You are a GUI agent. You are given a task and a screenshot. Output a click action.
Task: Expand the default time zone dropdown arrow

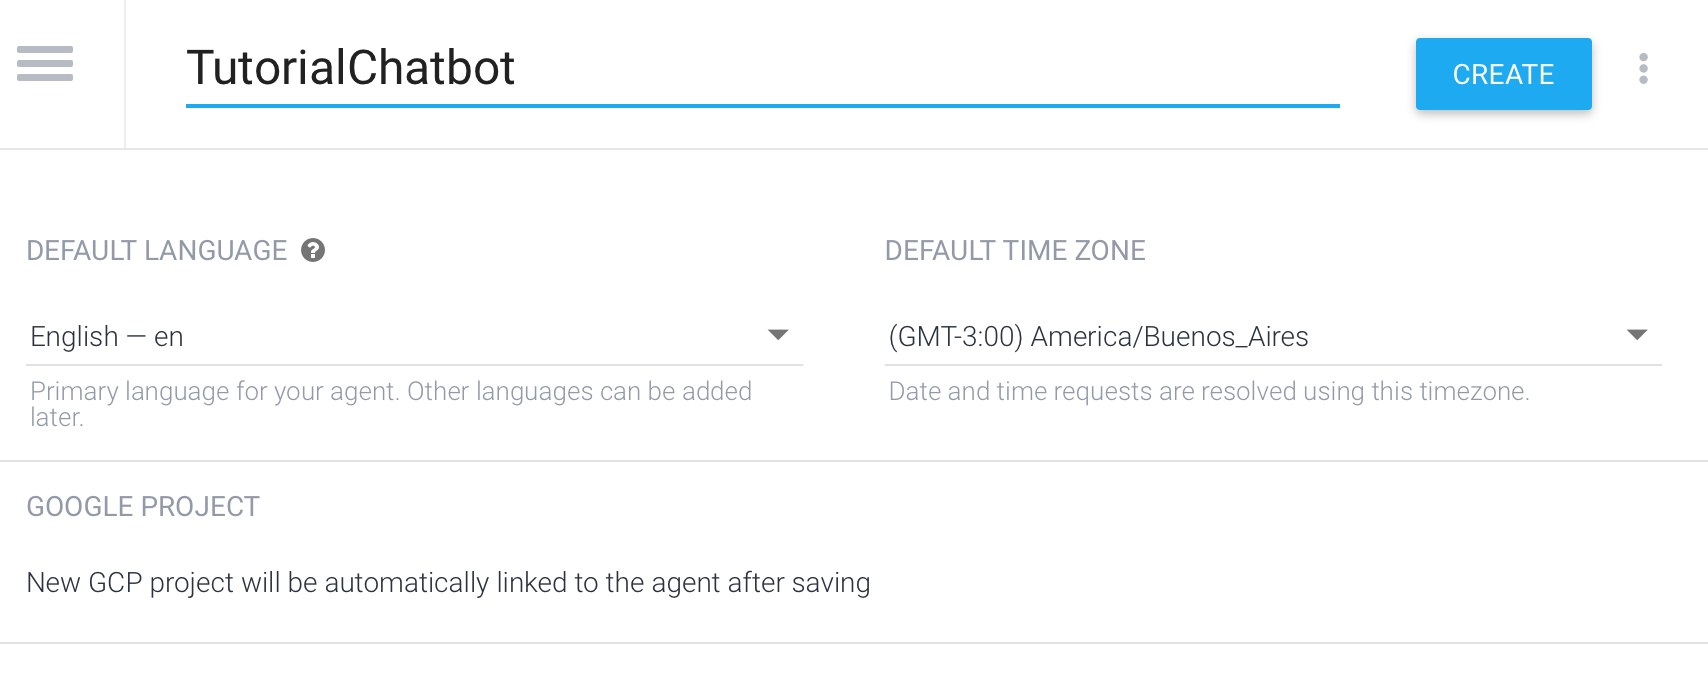(1637, 335)
